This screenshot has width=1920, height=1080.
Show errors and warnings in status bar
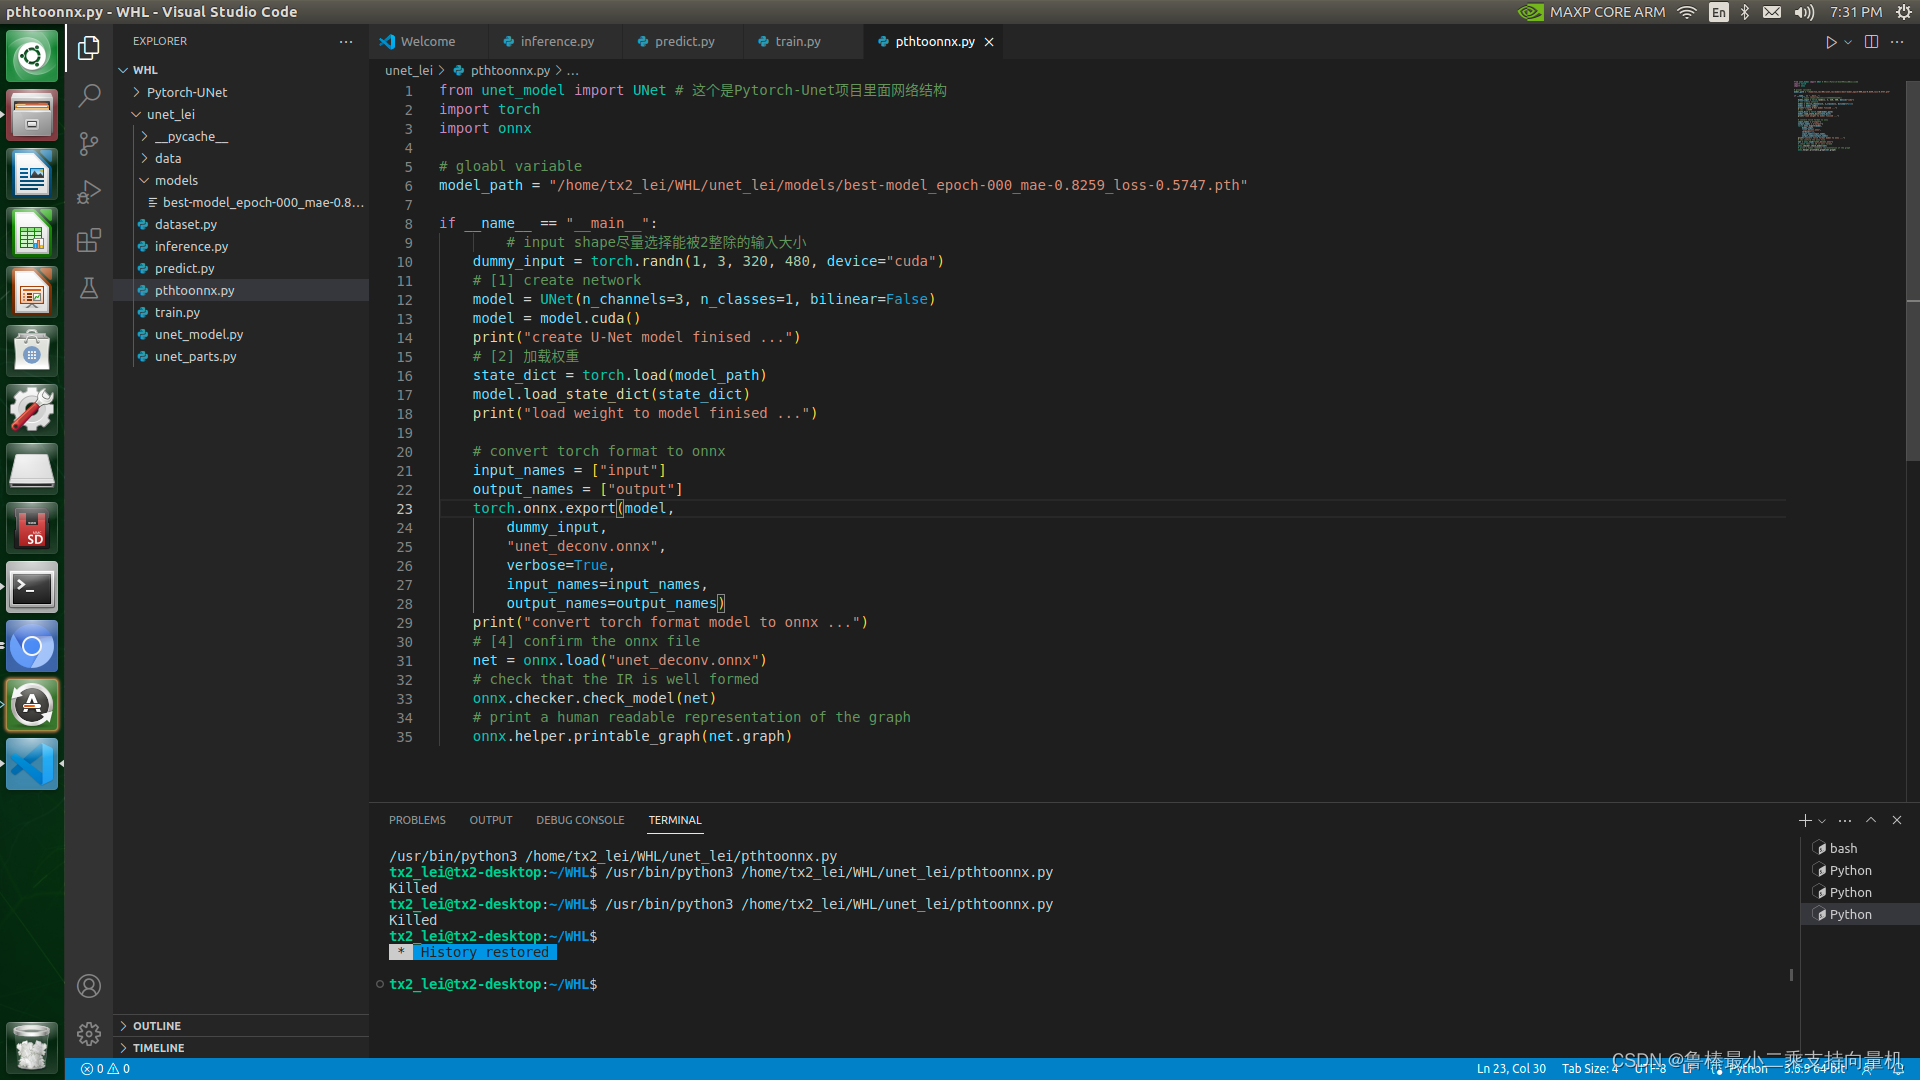[x=105, y=1069]
